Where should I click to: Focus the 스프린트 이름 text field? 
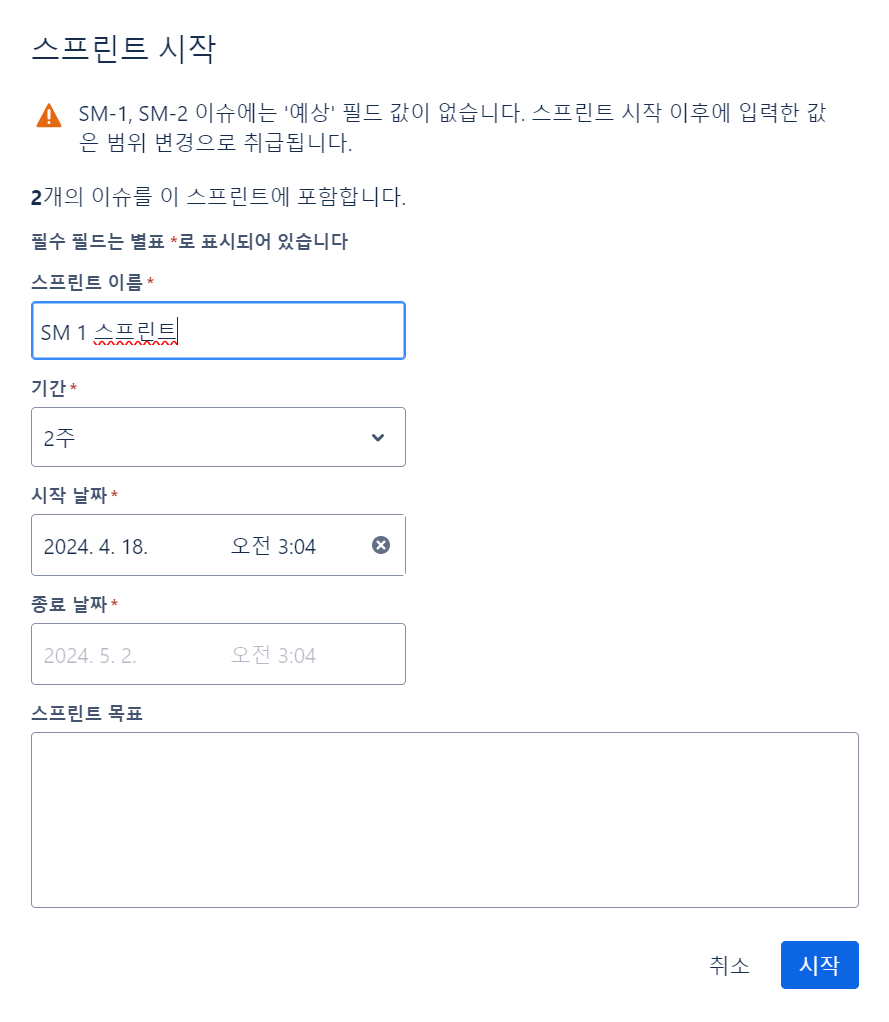(218, 330)
